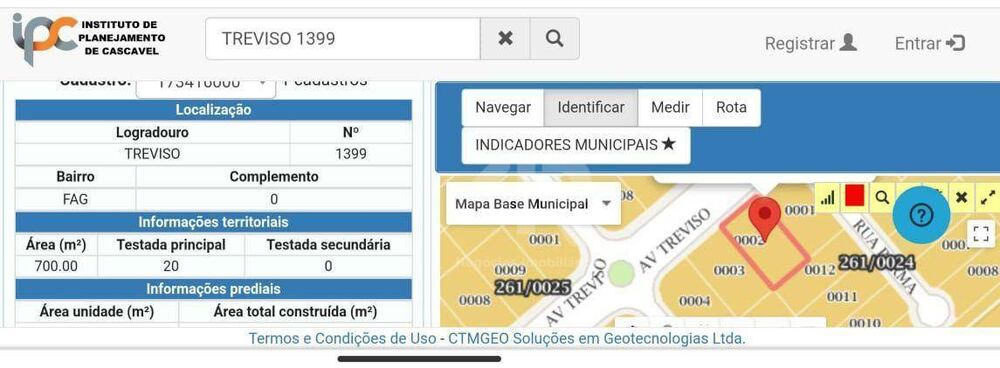The height and width of the screenshot is (368, 1000).
Task: Click lot 0003 on the map
Action: click(729, 271)
